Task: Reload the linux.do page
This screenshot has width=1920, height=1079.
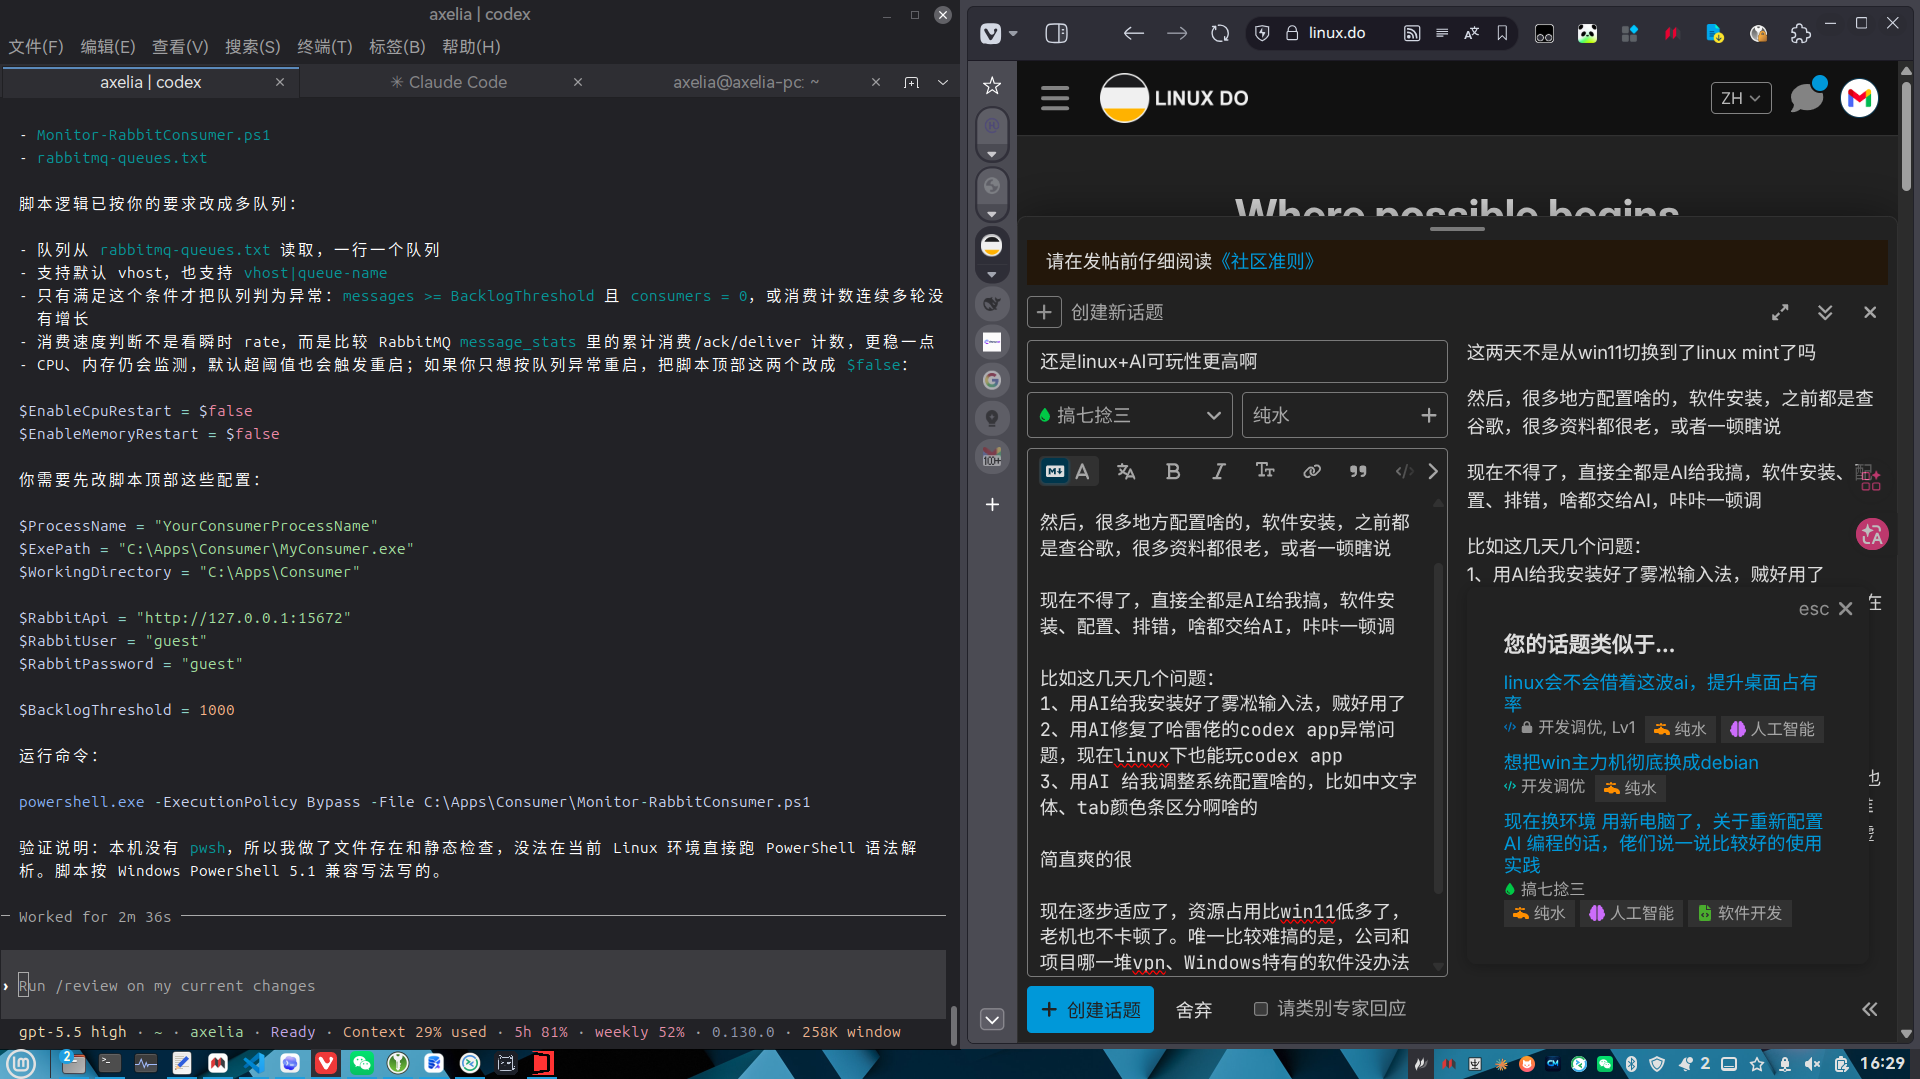Action: pyautogui.click(x=1220, y=33)
